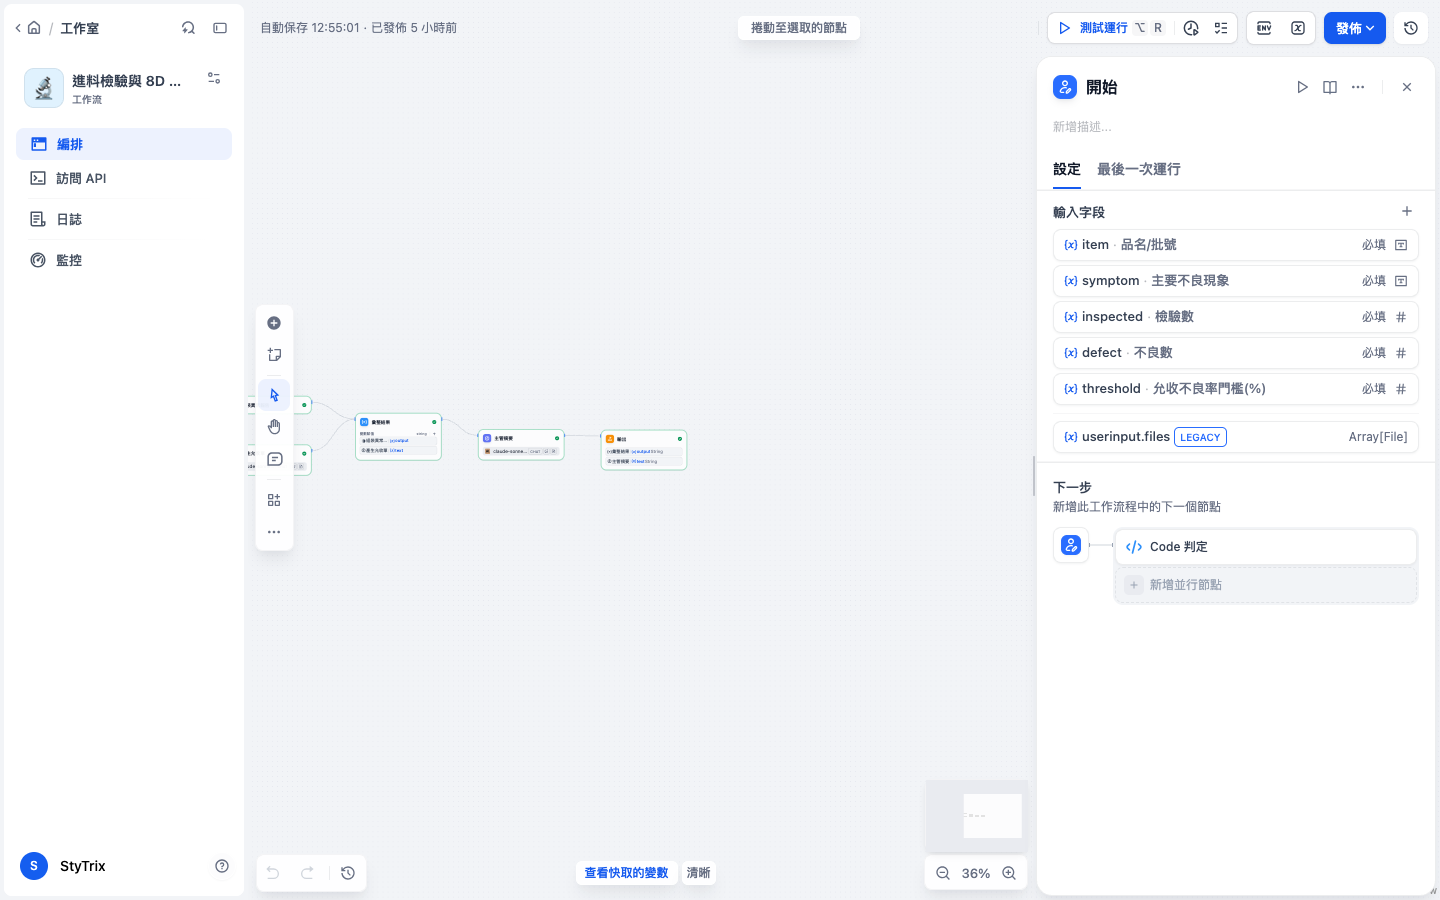Switch to hand pan mode

pos(274,427)
